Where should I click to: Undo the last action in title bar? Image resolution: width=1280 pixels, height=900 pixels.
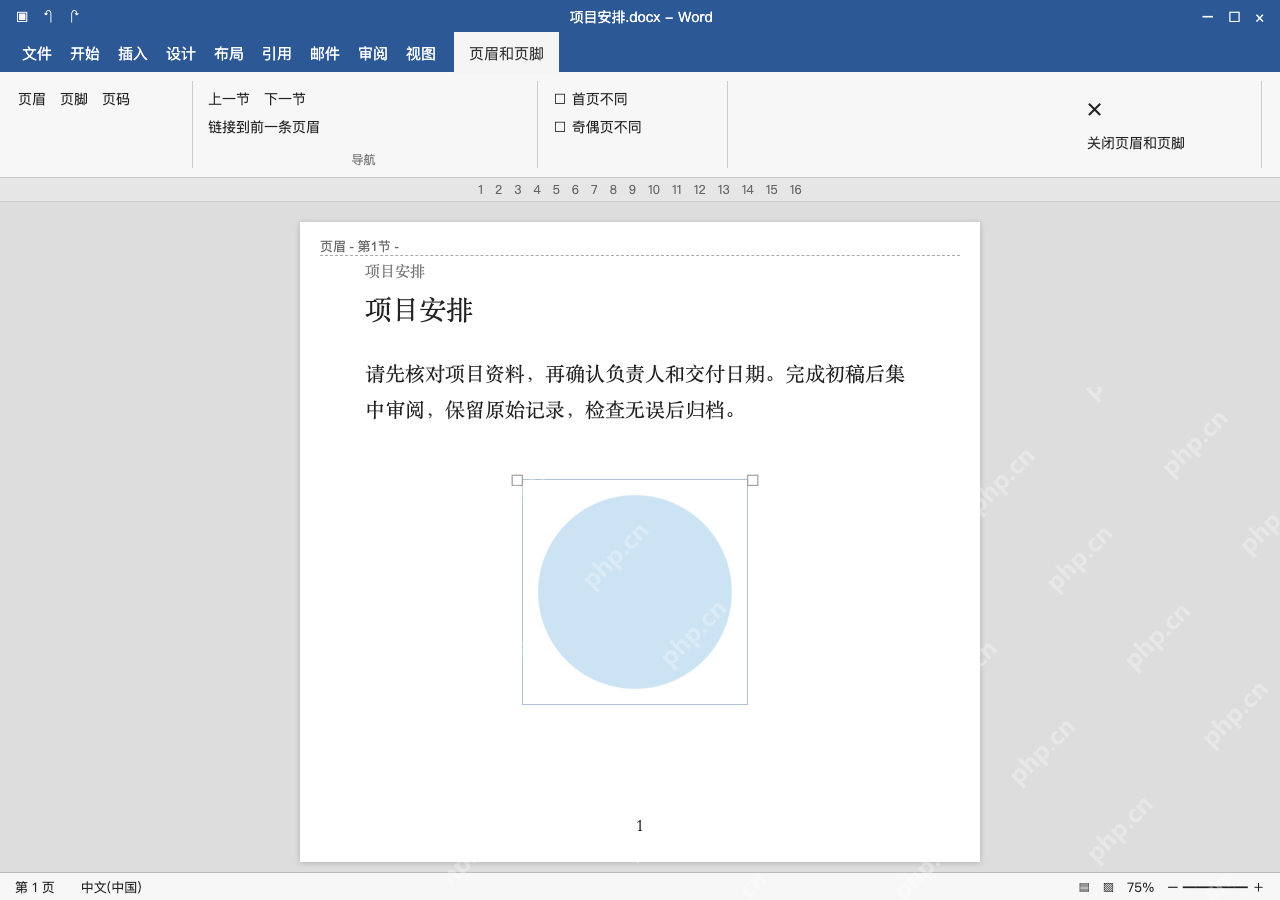pos(48,17)
